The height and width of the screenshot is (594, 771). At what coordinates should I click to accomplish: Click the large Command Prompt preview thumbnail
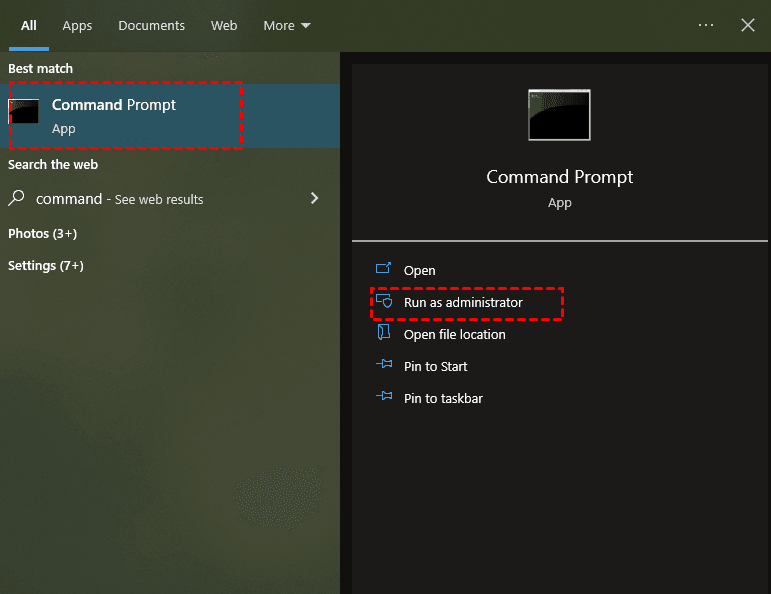pos(559,115)
